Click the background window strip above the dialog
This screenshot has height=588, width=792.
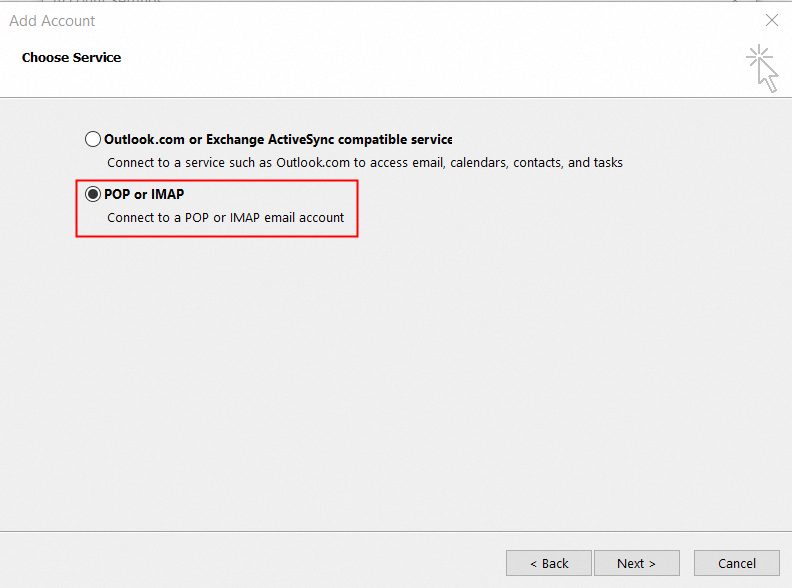(x=400, y=1)
